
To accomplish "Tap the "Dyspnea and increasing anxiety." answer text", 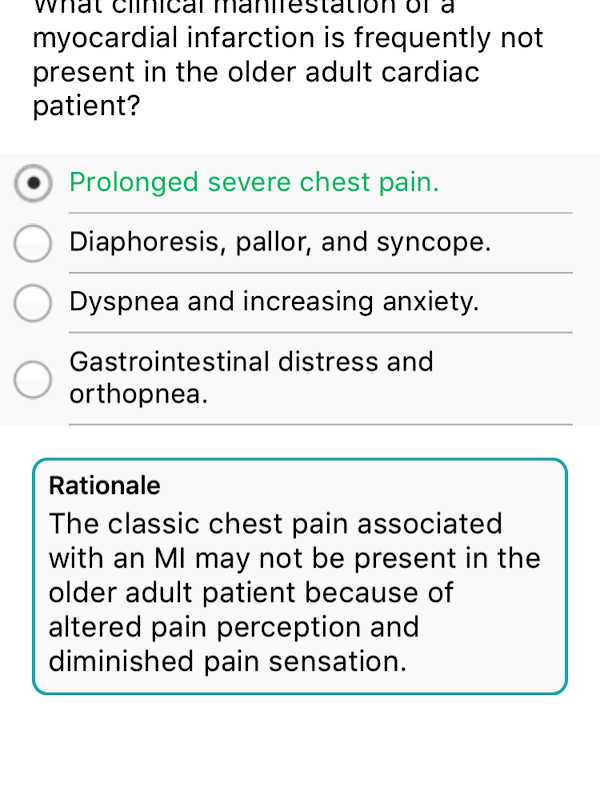I will pyautogui.click(x=275, y=302).
